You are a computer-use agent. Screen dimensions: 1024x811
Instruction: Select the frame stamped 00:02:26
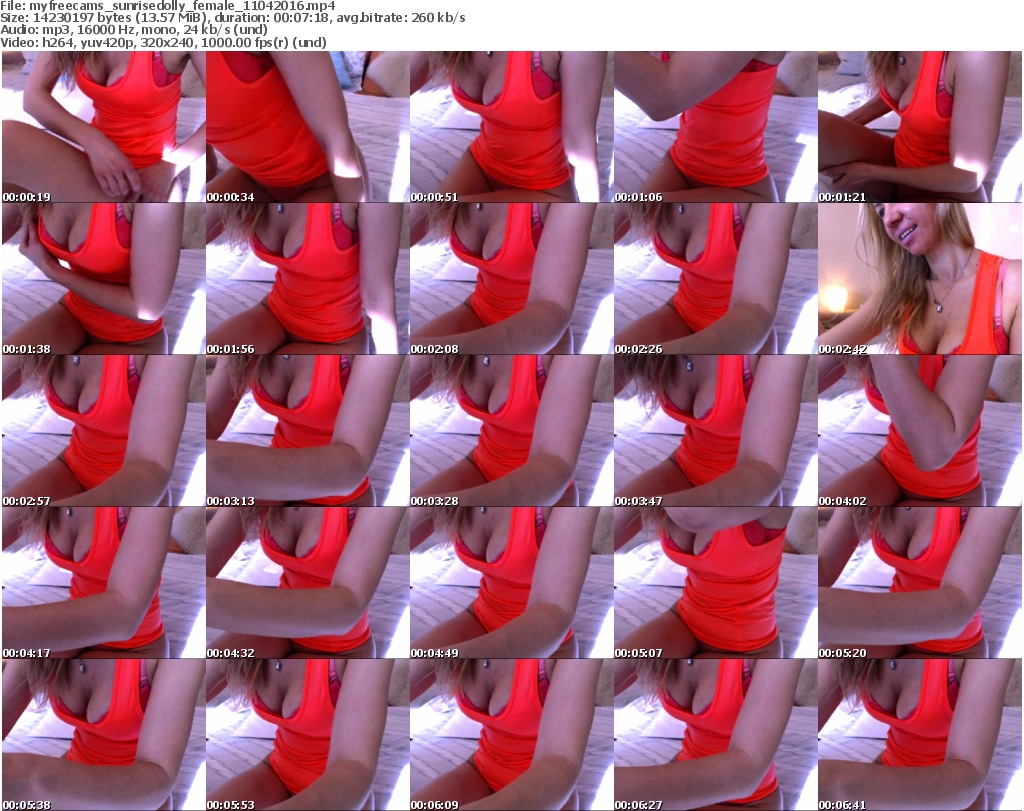716,279
